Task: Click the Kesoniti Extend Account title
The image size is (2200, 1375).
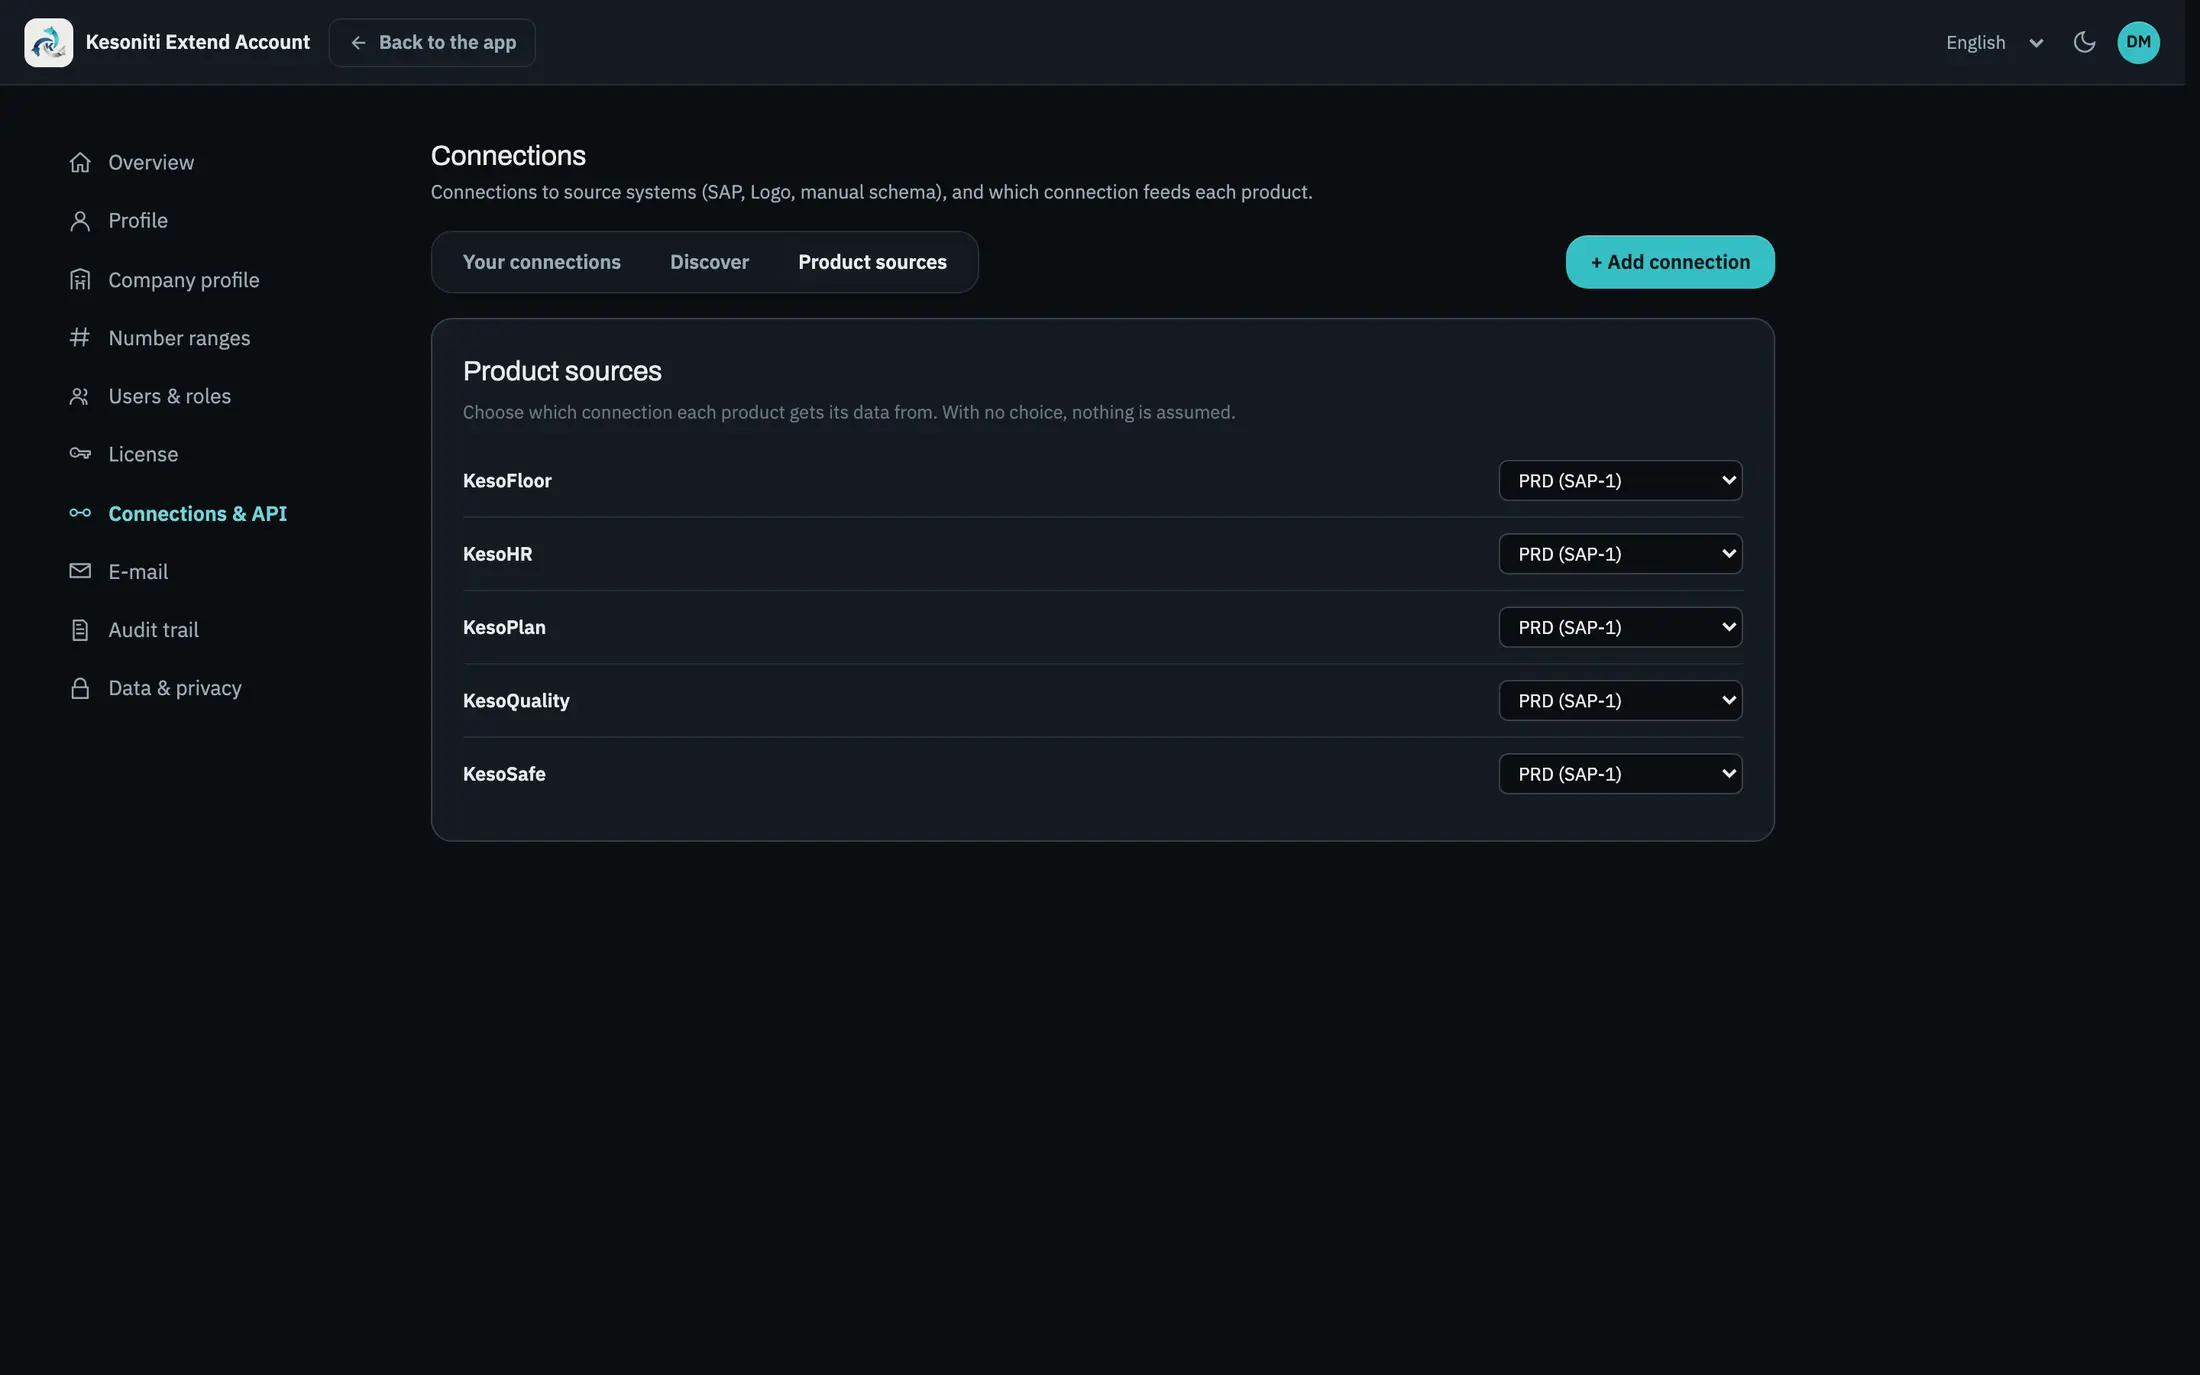Action: 198,42
